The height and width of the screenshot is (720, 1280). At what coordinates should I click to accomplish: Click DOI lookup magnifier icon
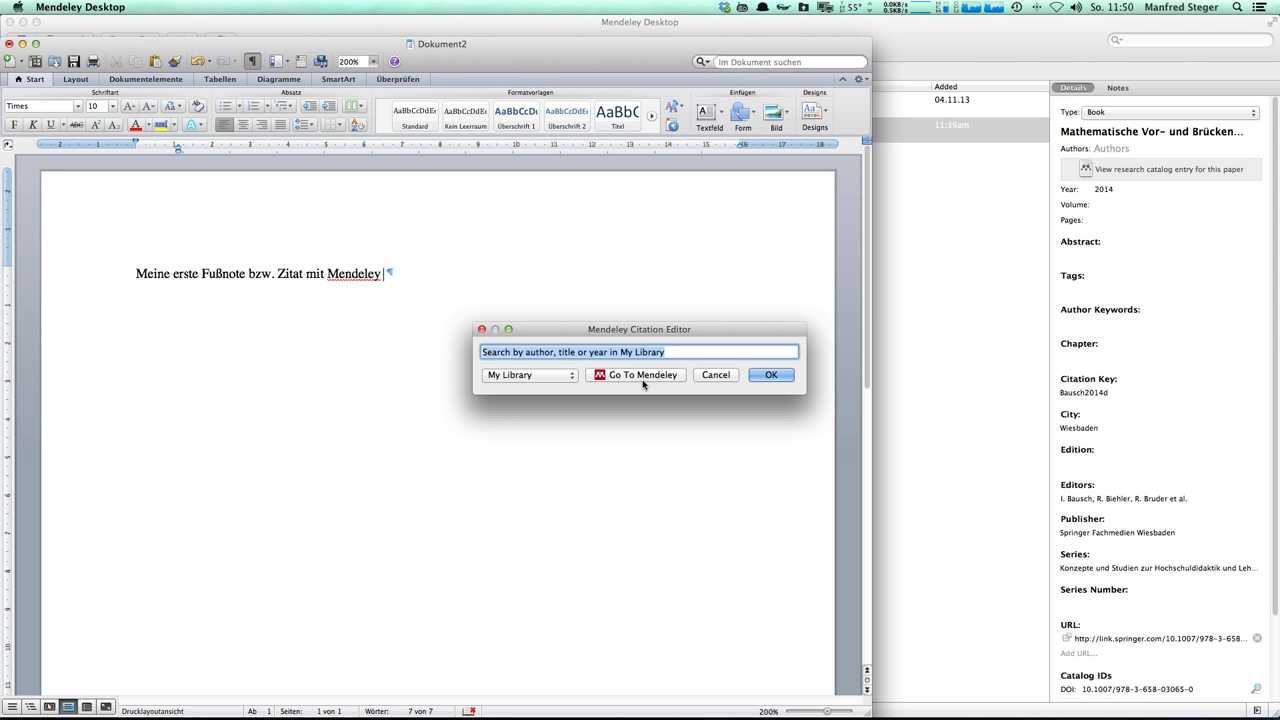(x=1256, y=689)
